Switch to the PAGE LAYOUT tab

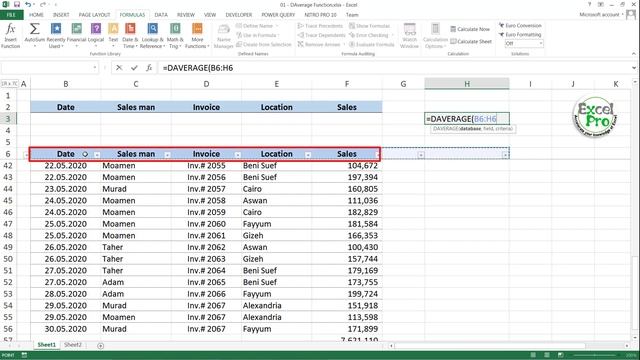(x=94, y=15)
